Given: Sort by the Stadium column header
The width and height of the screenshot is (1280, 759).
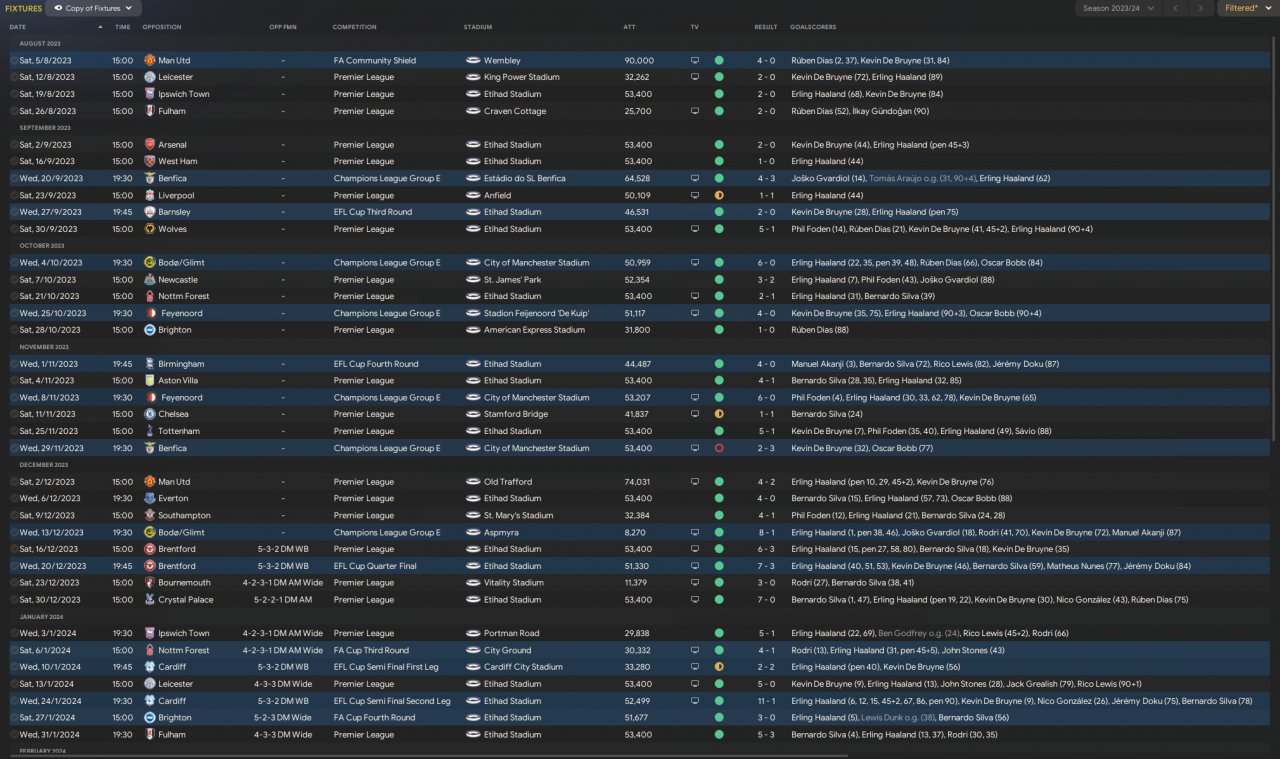Looking at the screenshot, I should point(478,27).
